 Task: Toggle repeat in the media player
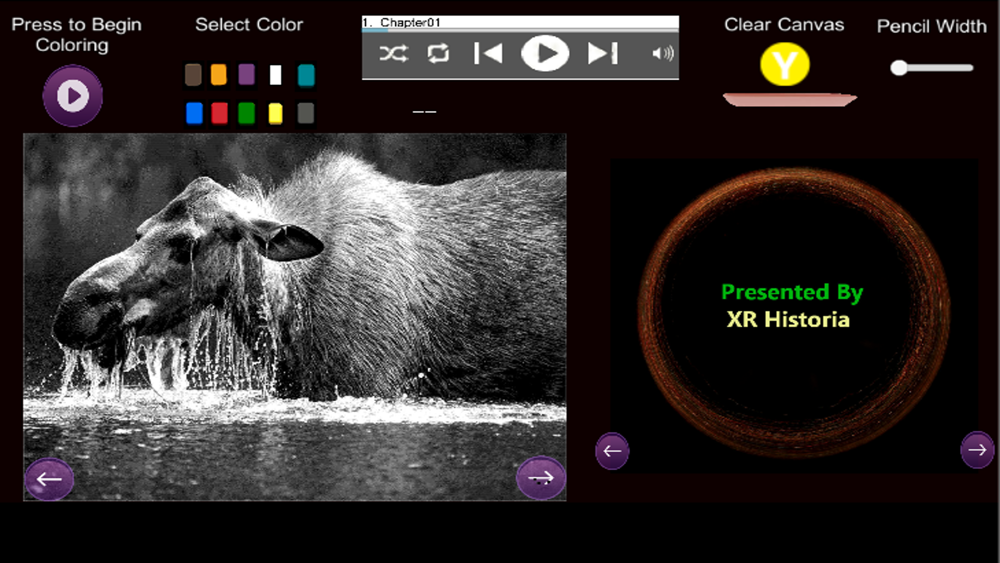point(438,54)
